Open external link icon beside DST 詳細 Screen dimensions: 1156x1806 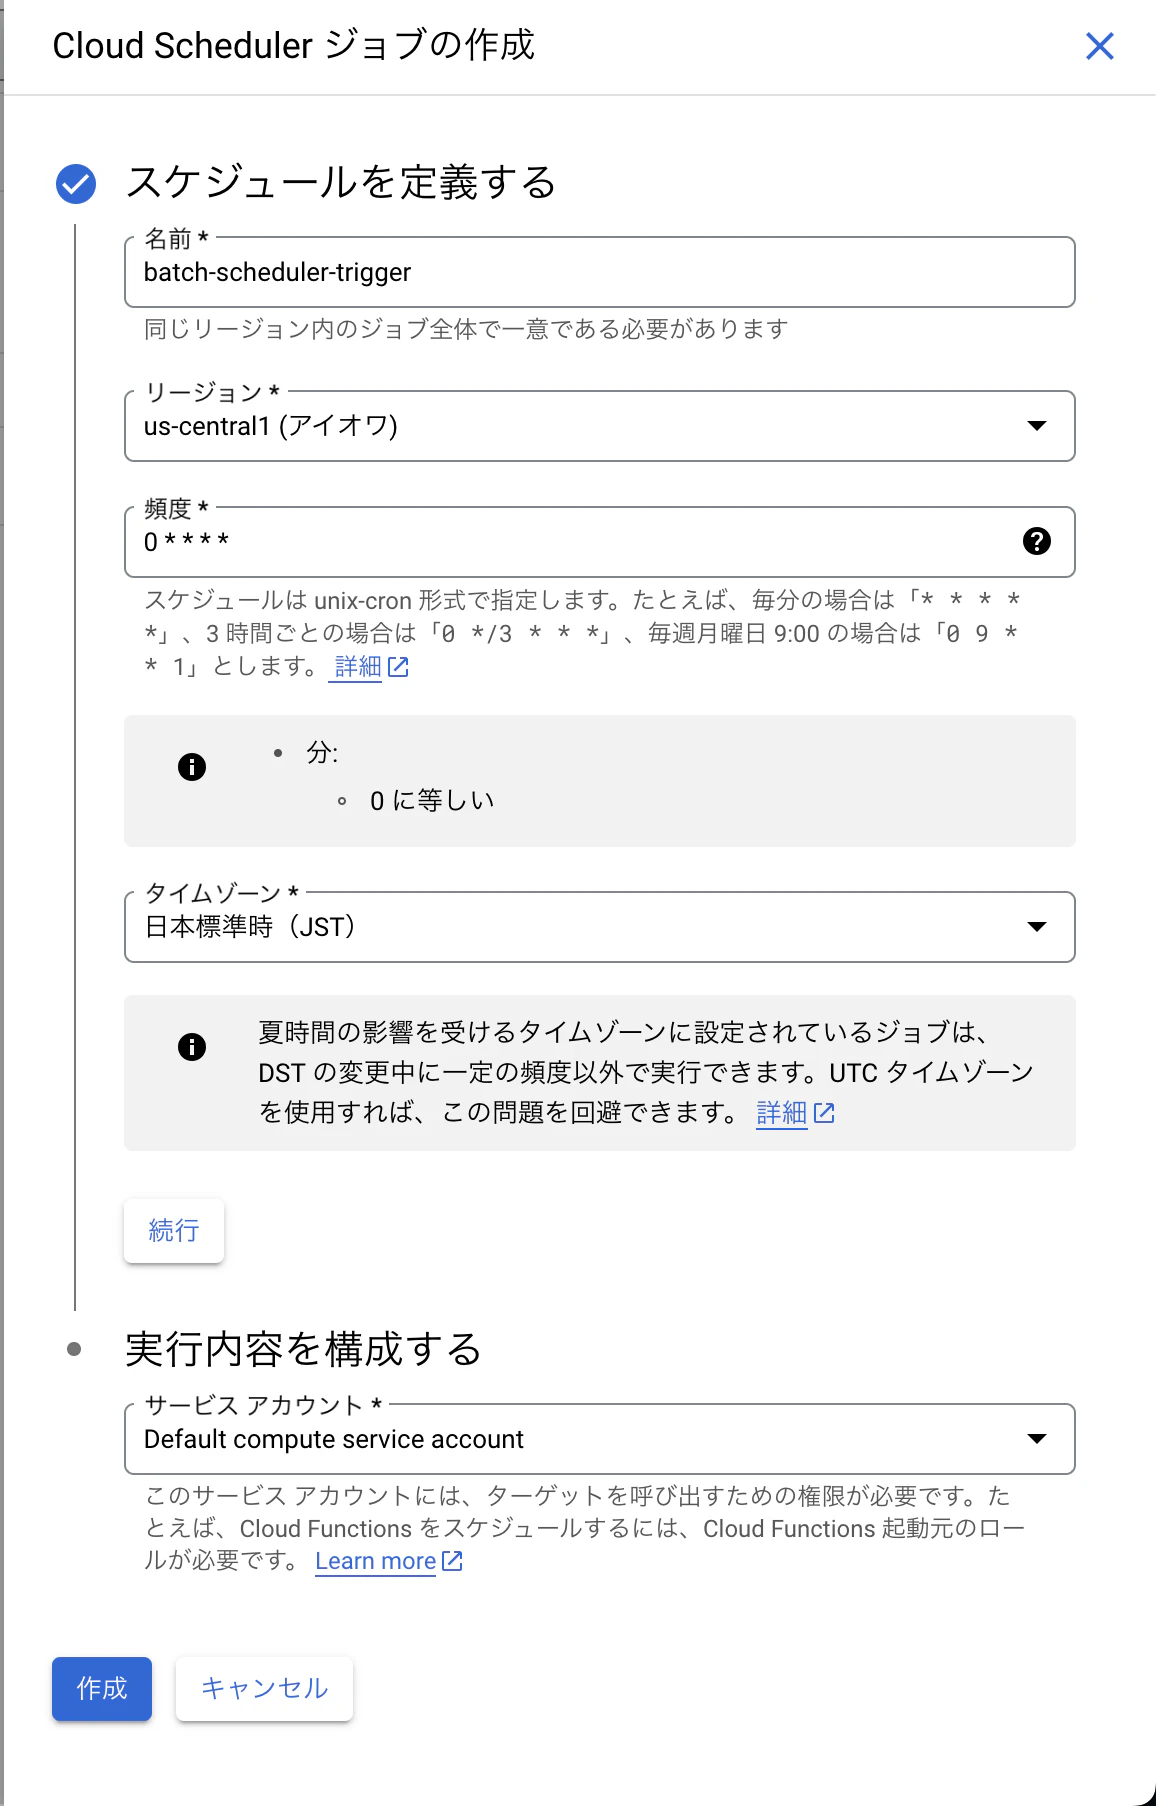click(x=824, y=1113)
